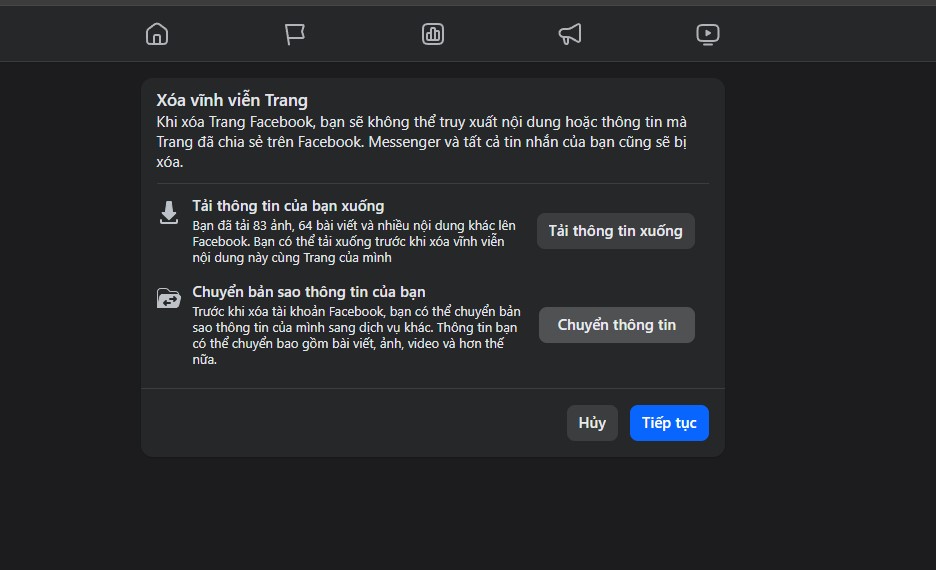The image size is (936, 570).
Task: Cancel deletion with the "Hủy" button
Action: (x=592, y=423)
